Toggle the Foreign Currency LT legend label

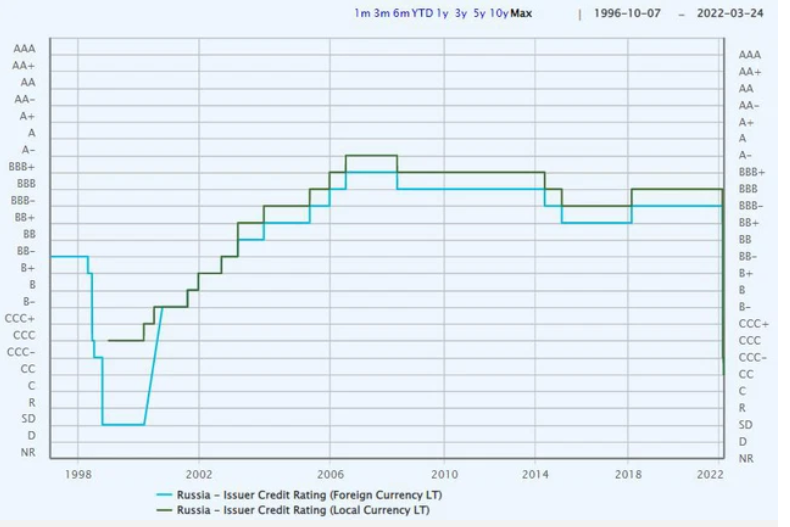click(309, 495)
